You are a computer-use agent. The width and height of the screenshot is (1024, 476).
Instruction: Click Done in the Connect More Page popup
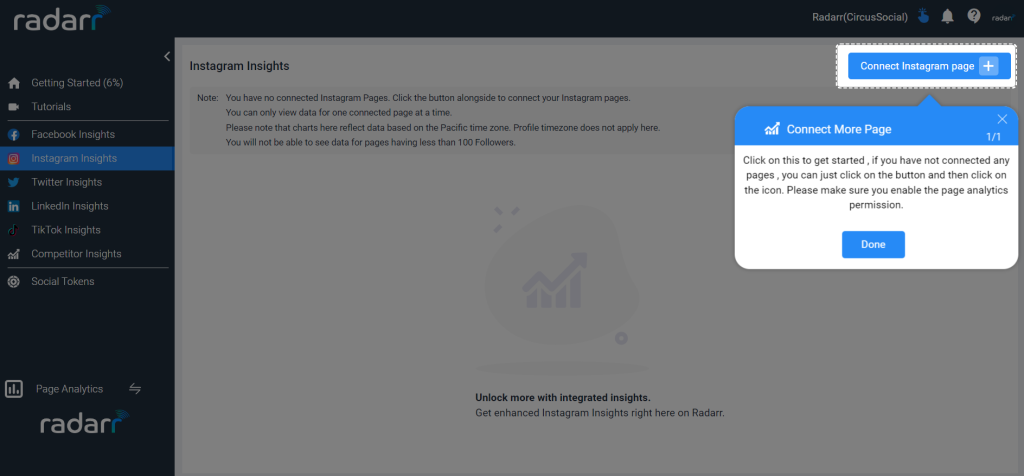tap(873, 244)
